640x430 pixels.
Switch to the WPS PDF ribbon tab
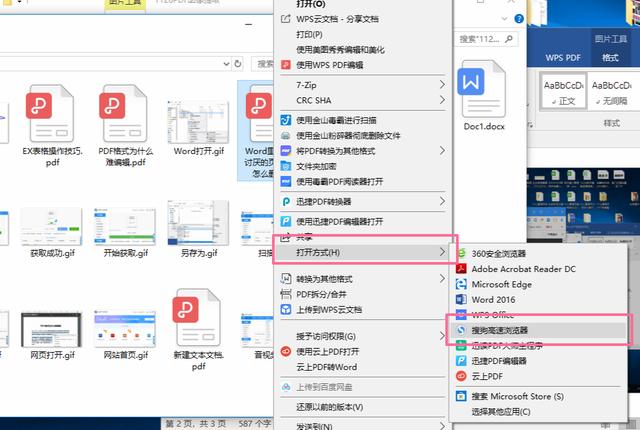tap(563, 58)
